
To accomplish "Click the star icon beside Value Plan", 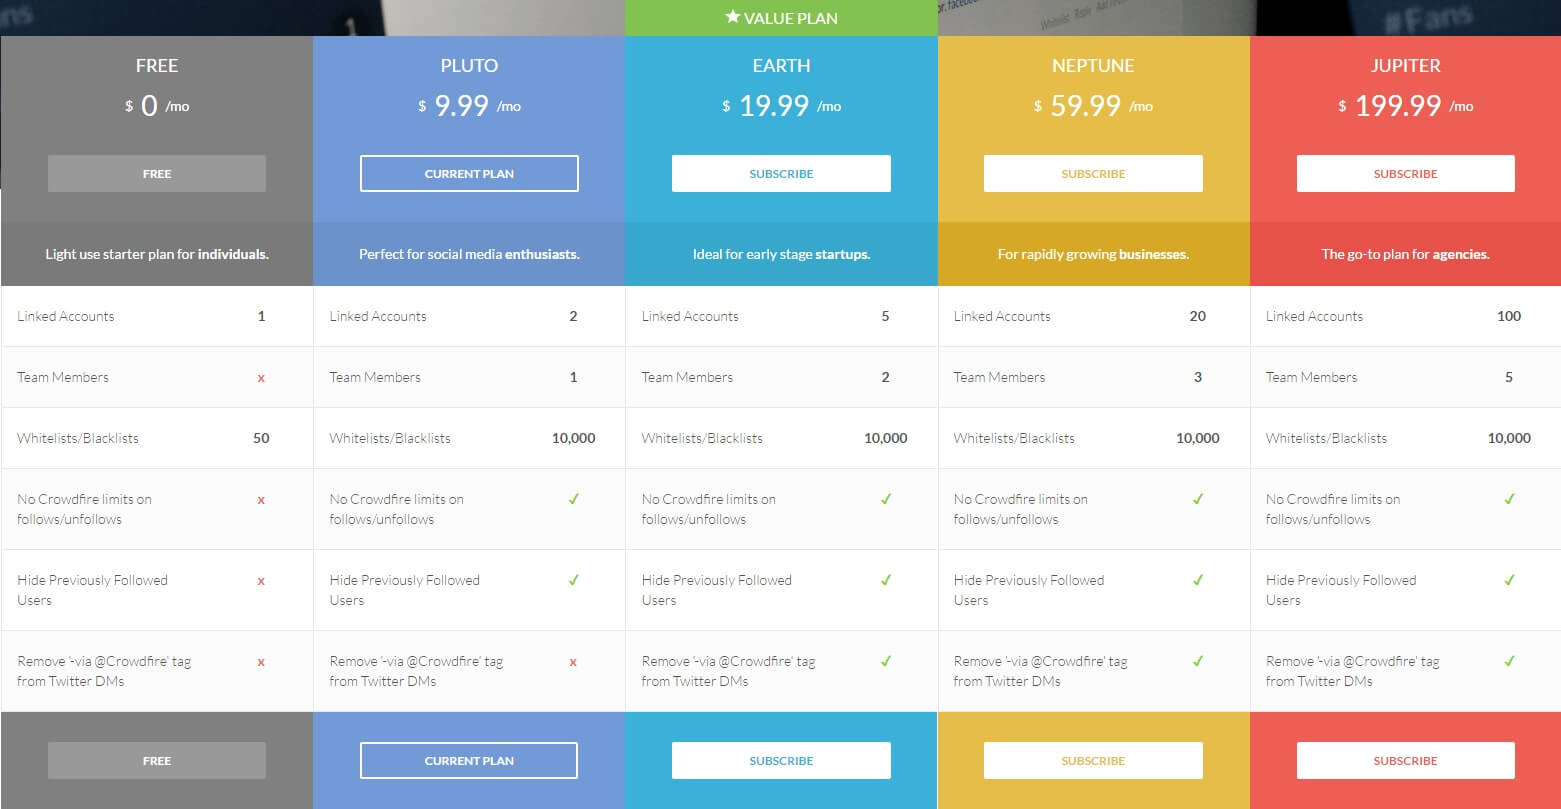I will [733, 17].
